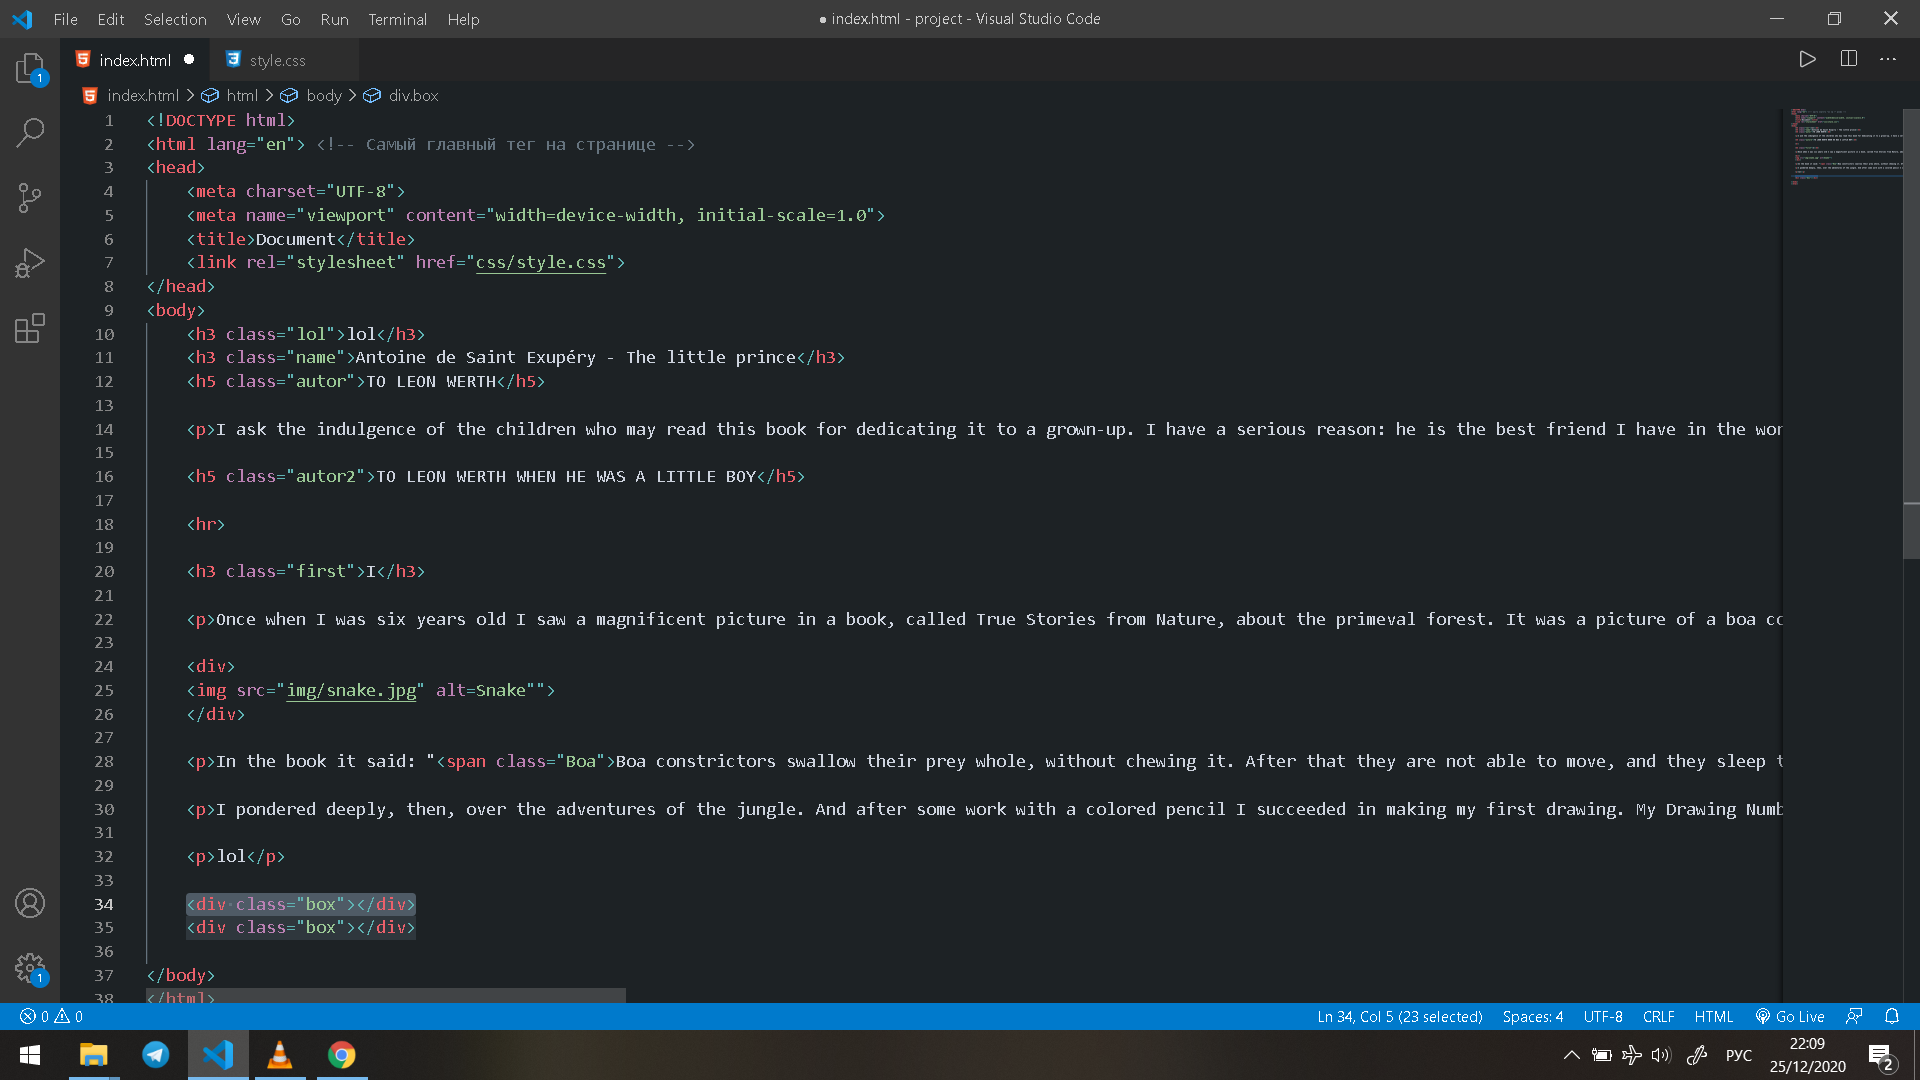Select the index.html tab
1920x1080 pixels.
pyautogui.click(x=135, y=60)
